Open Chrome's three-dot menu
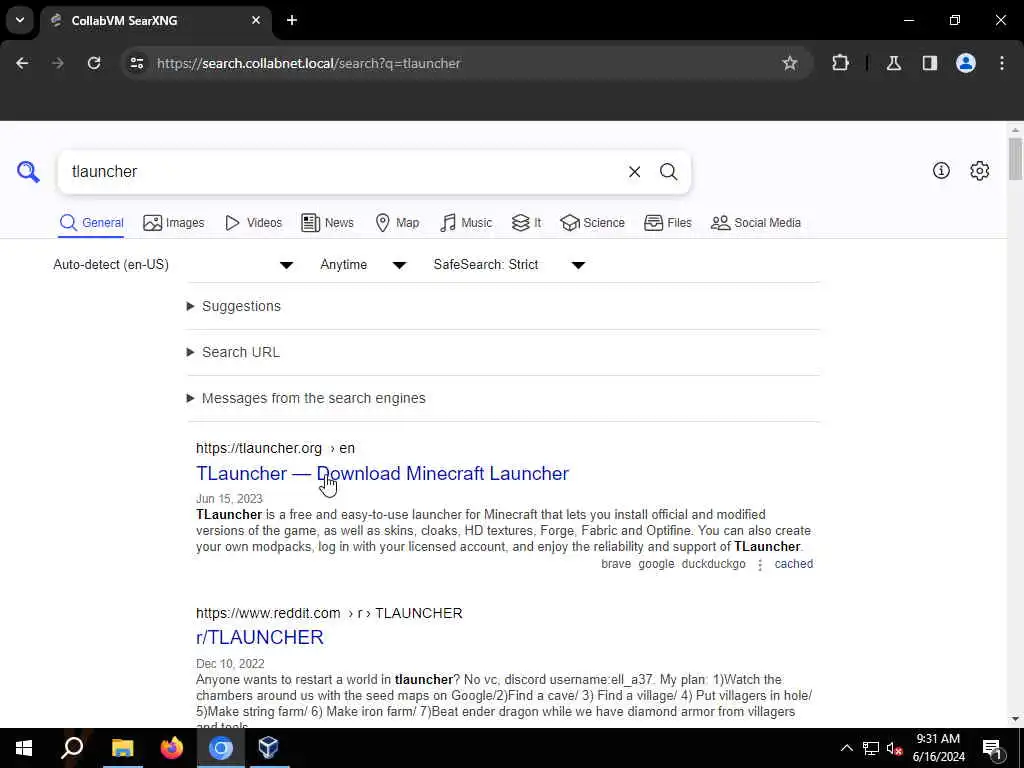 click(x=1002, y=63)
